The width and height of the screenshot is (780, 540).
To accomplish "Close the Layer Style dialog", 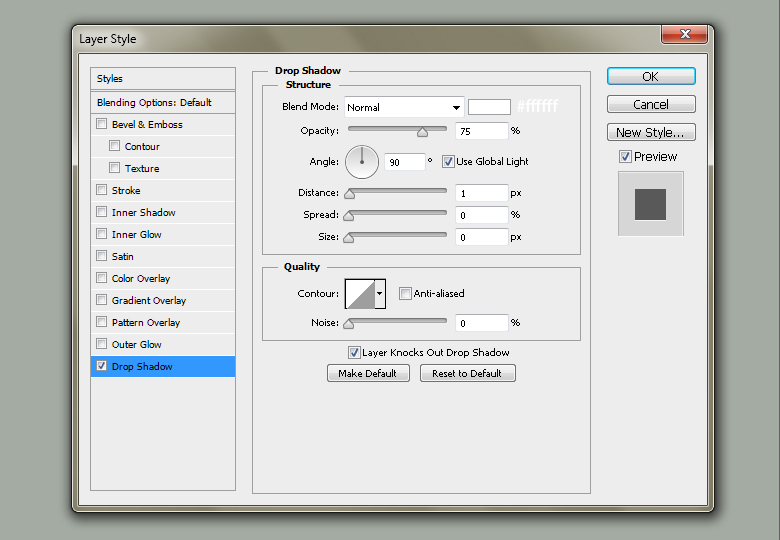I will pyautogui.click(x=685, y=35).
